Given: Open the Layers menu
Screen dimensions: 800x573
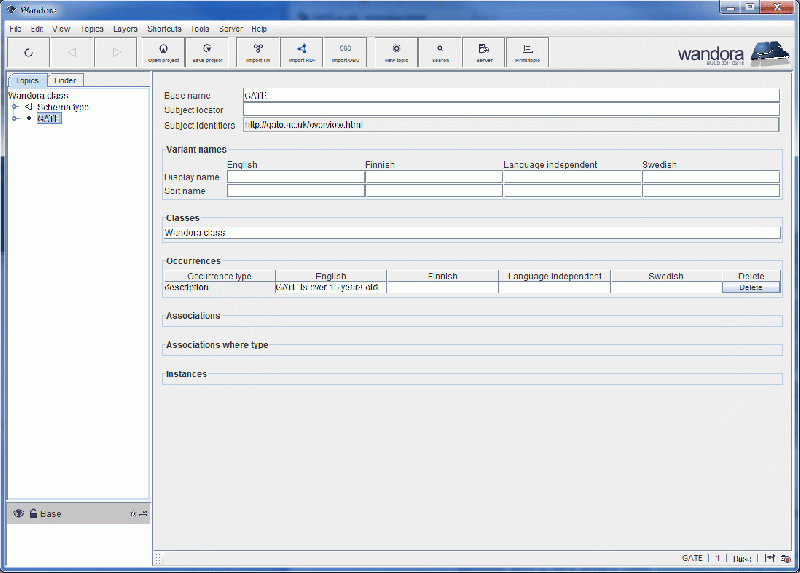Looking at the screenshot, I should click(x=125, y=29).
